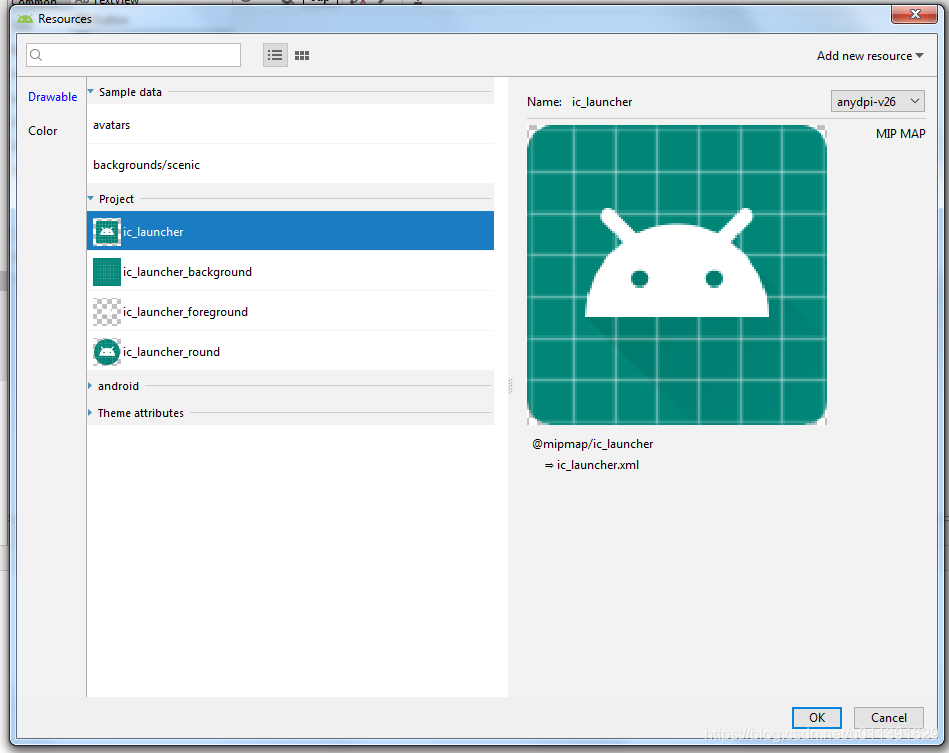The width and height of the screenshot is (949, 753).
Task: Close the Resources dialog
Action: coord(915,14)
